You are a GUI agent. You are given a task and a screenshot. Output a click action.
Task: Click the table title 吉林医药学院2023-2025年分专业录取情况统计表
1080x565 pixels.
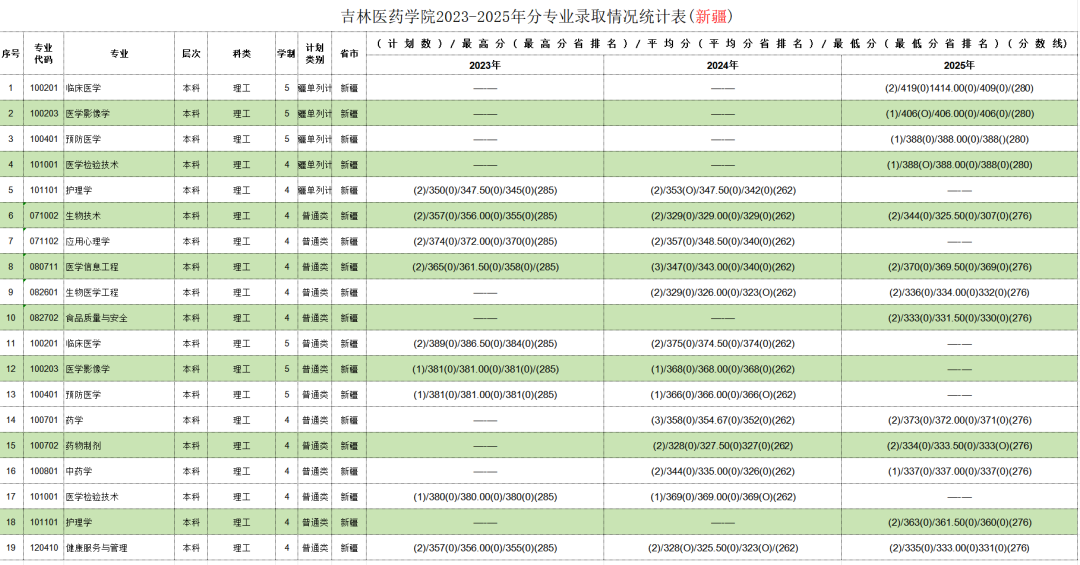point(539,17)
